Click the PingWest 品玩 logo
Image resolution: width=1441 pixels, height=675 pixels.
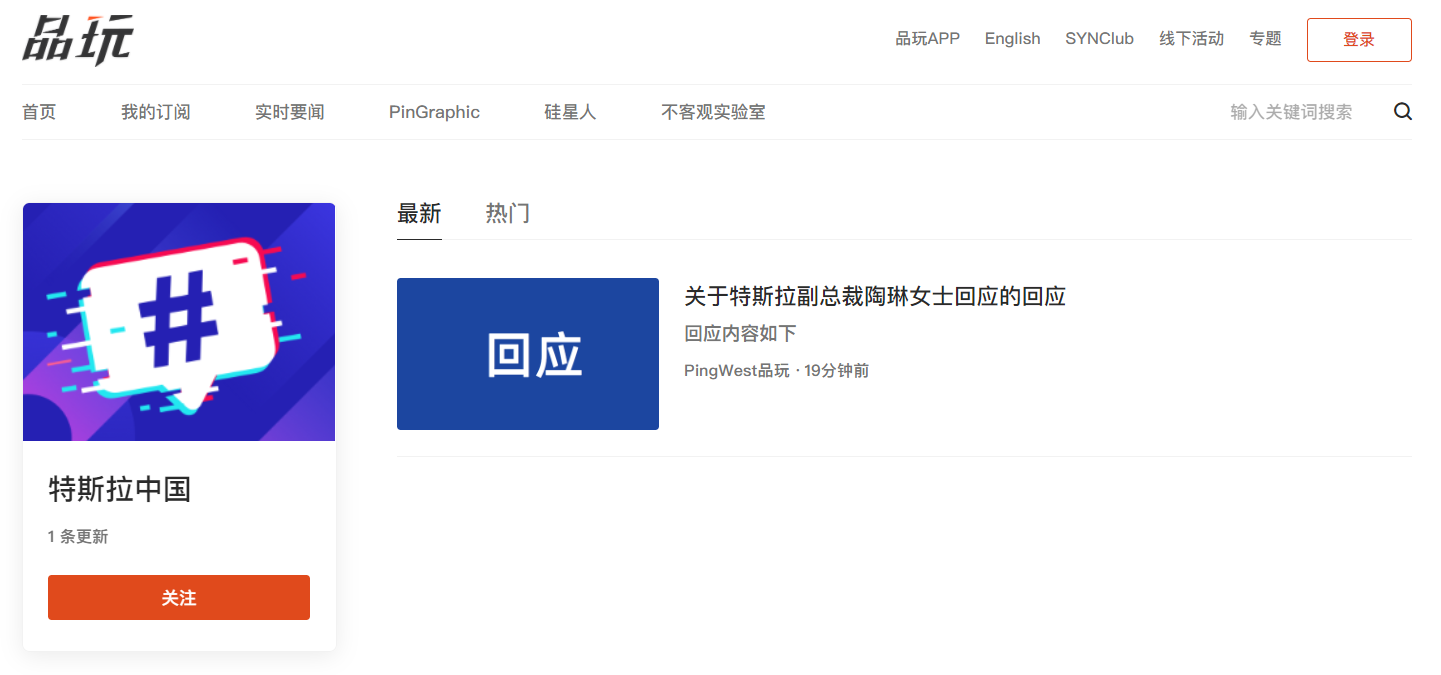(78, 40)
